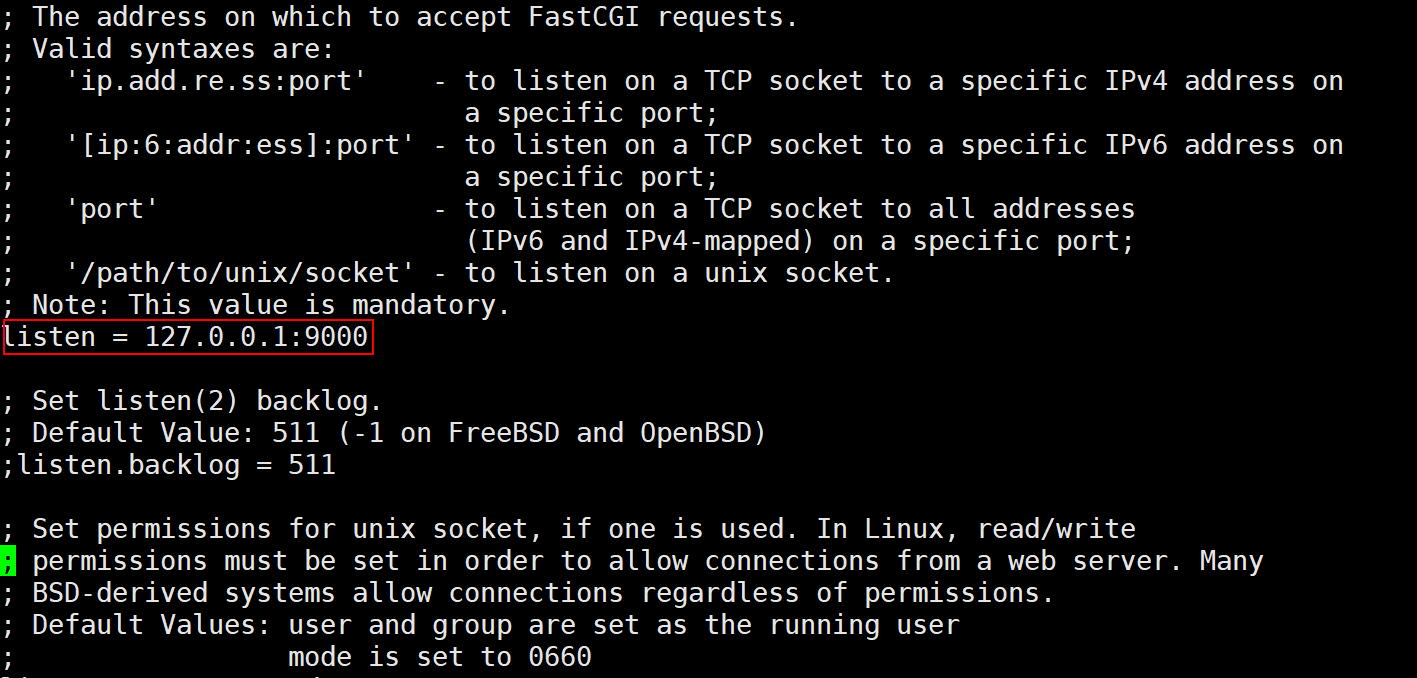Click the '/path/to/unix/socket' syntax example
The height and width of the screenshot is (678, 1417).
(x=240, y=273)
